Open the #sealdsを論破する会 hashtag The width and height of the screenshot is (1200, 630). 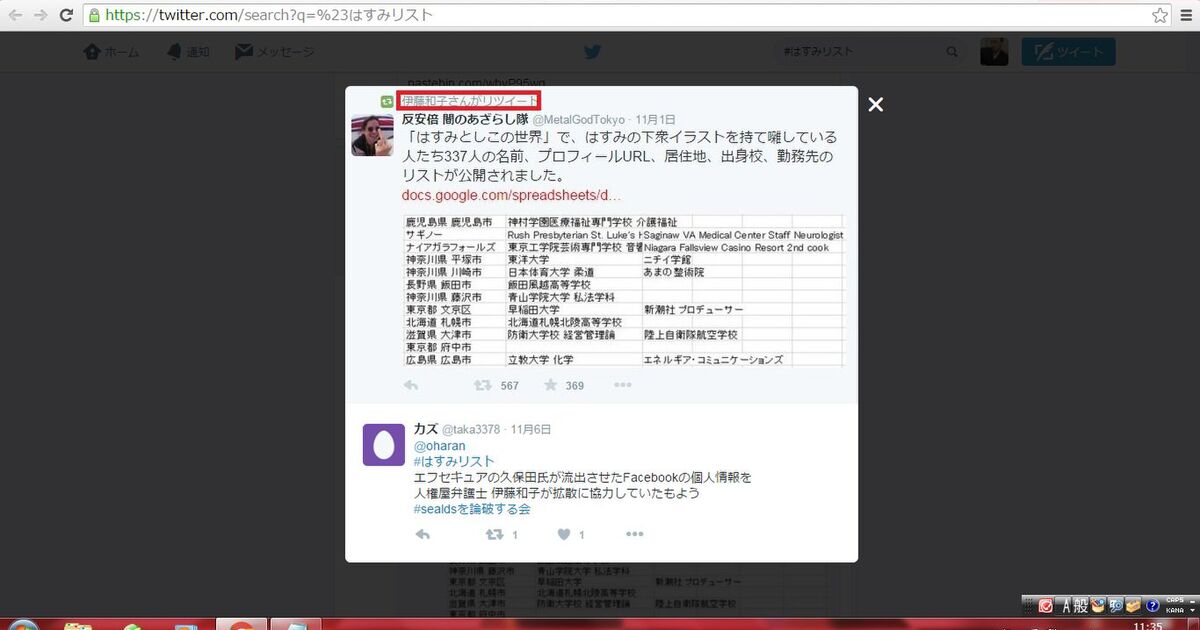pos(471,509)
